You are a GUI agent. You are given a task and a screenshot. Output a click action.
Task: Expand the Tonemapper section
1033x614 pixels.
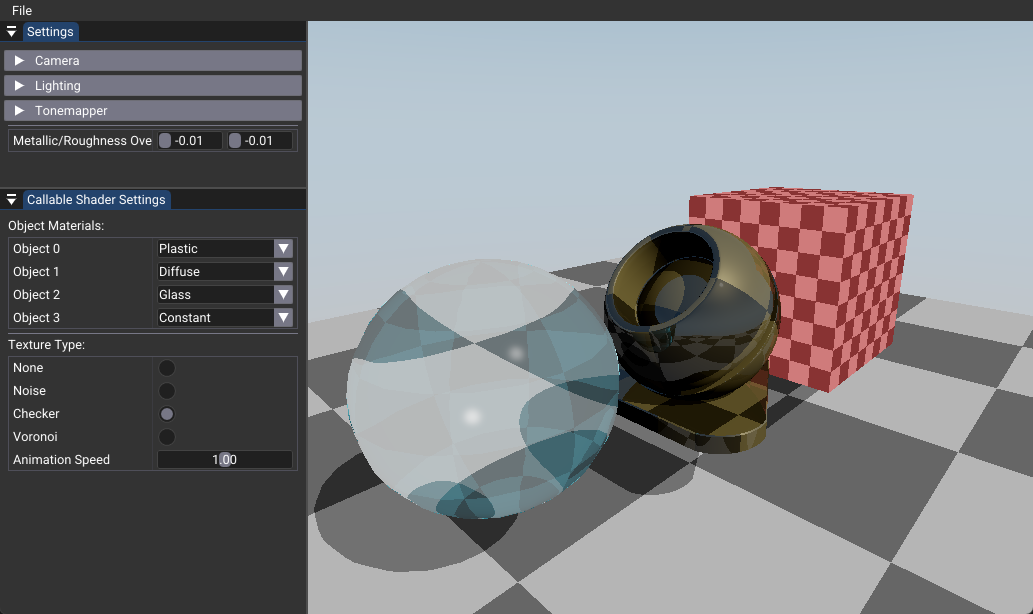coord(153,111)
